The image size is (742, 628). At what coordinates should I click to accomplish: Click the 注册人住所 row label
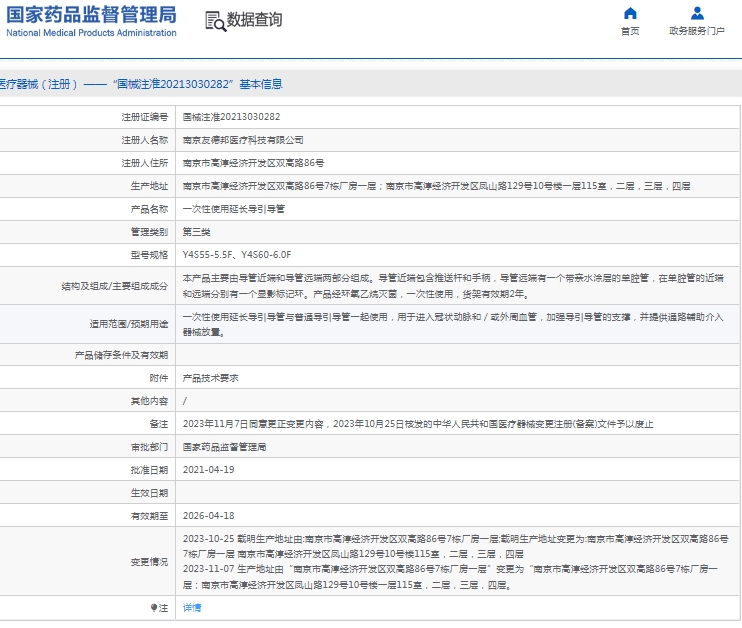tap(145, 163)
